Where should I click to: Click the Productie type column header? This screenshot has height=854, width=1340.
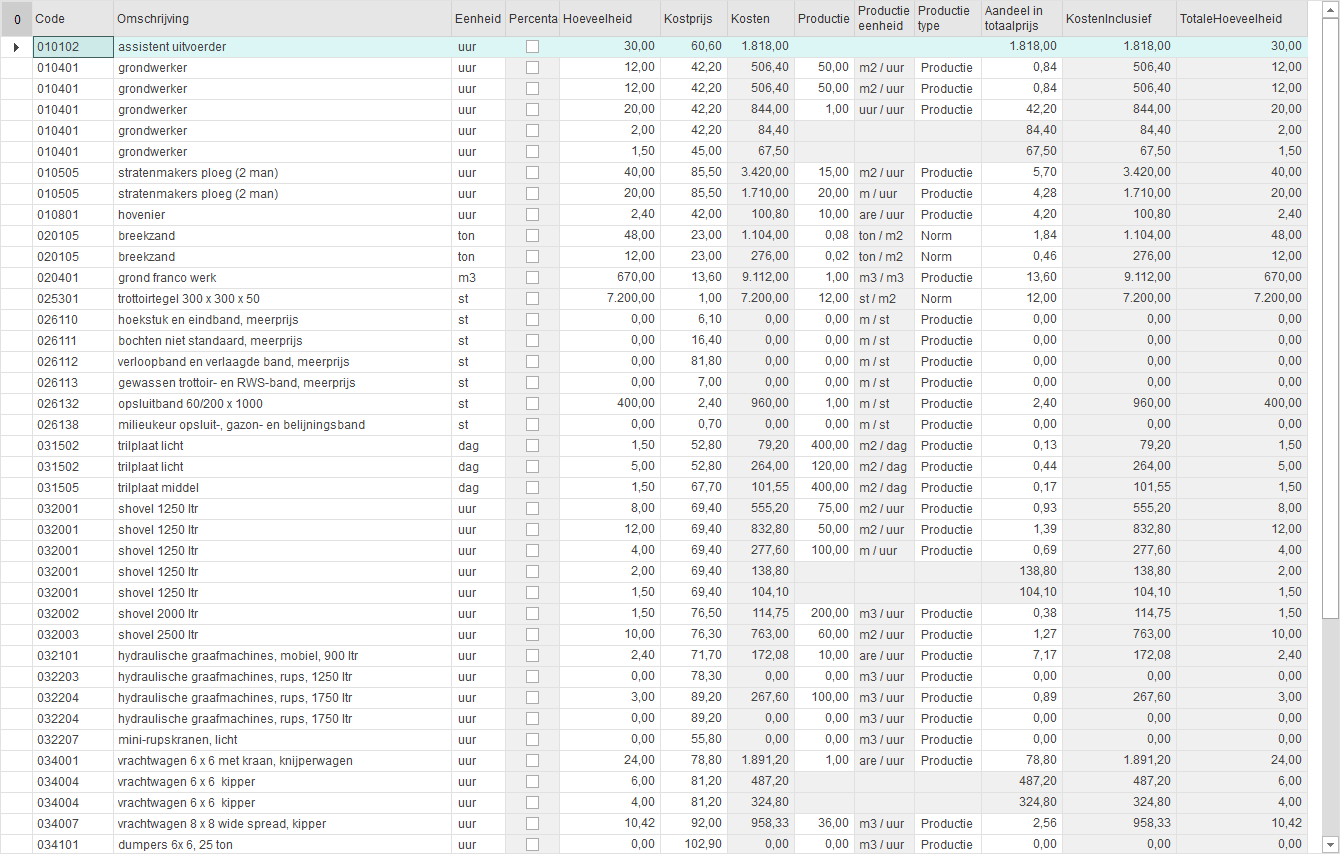[x=947, y=19]
